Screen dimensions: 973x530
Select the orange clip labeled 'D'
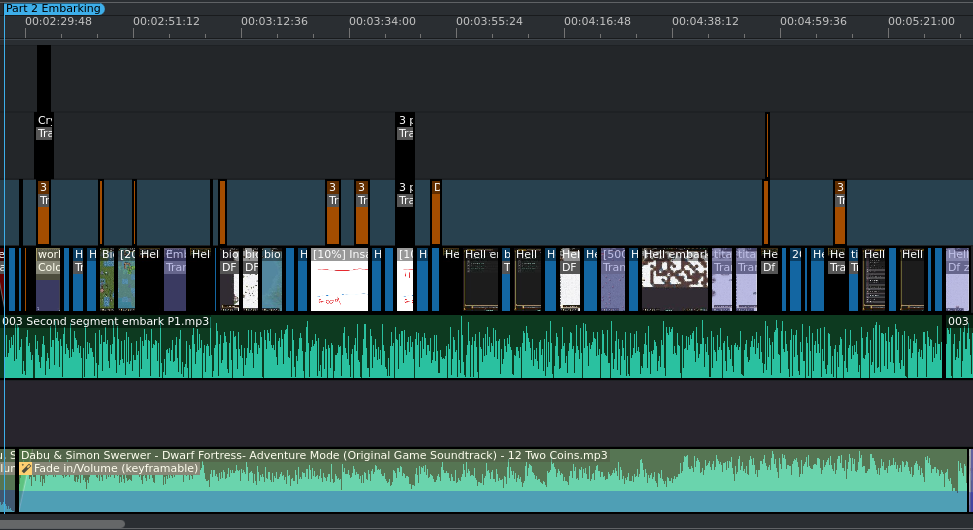tap(436, 212)
